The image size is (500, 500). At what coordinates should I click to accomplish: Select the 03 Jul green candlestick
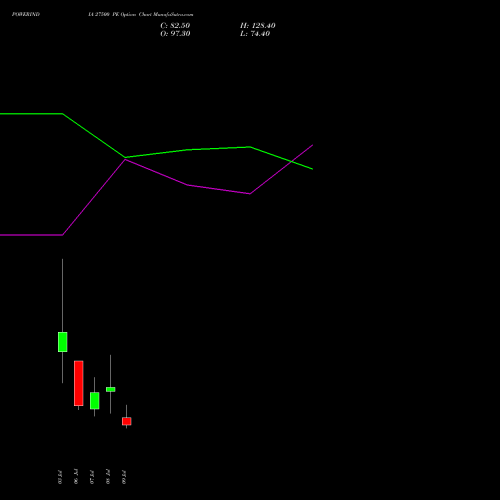pyautogui.click(x=62, y=342)
